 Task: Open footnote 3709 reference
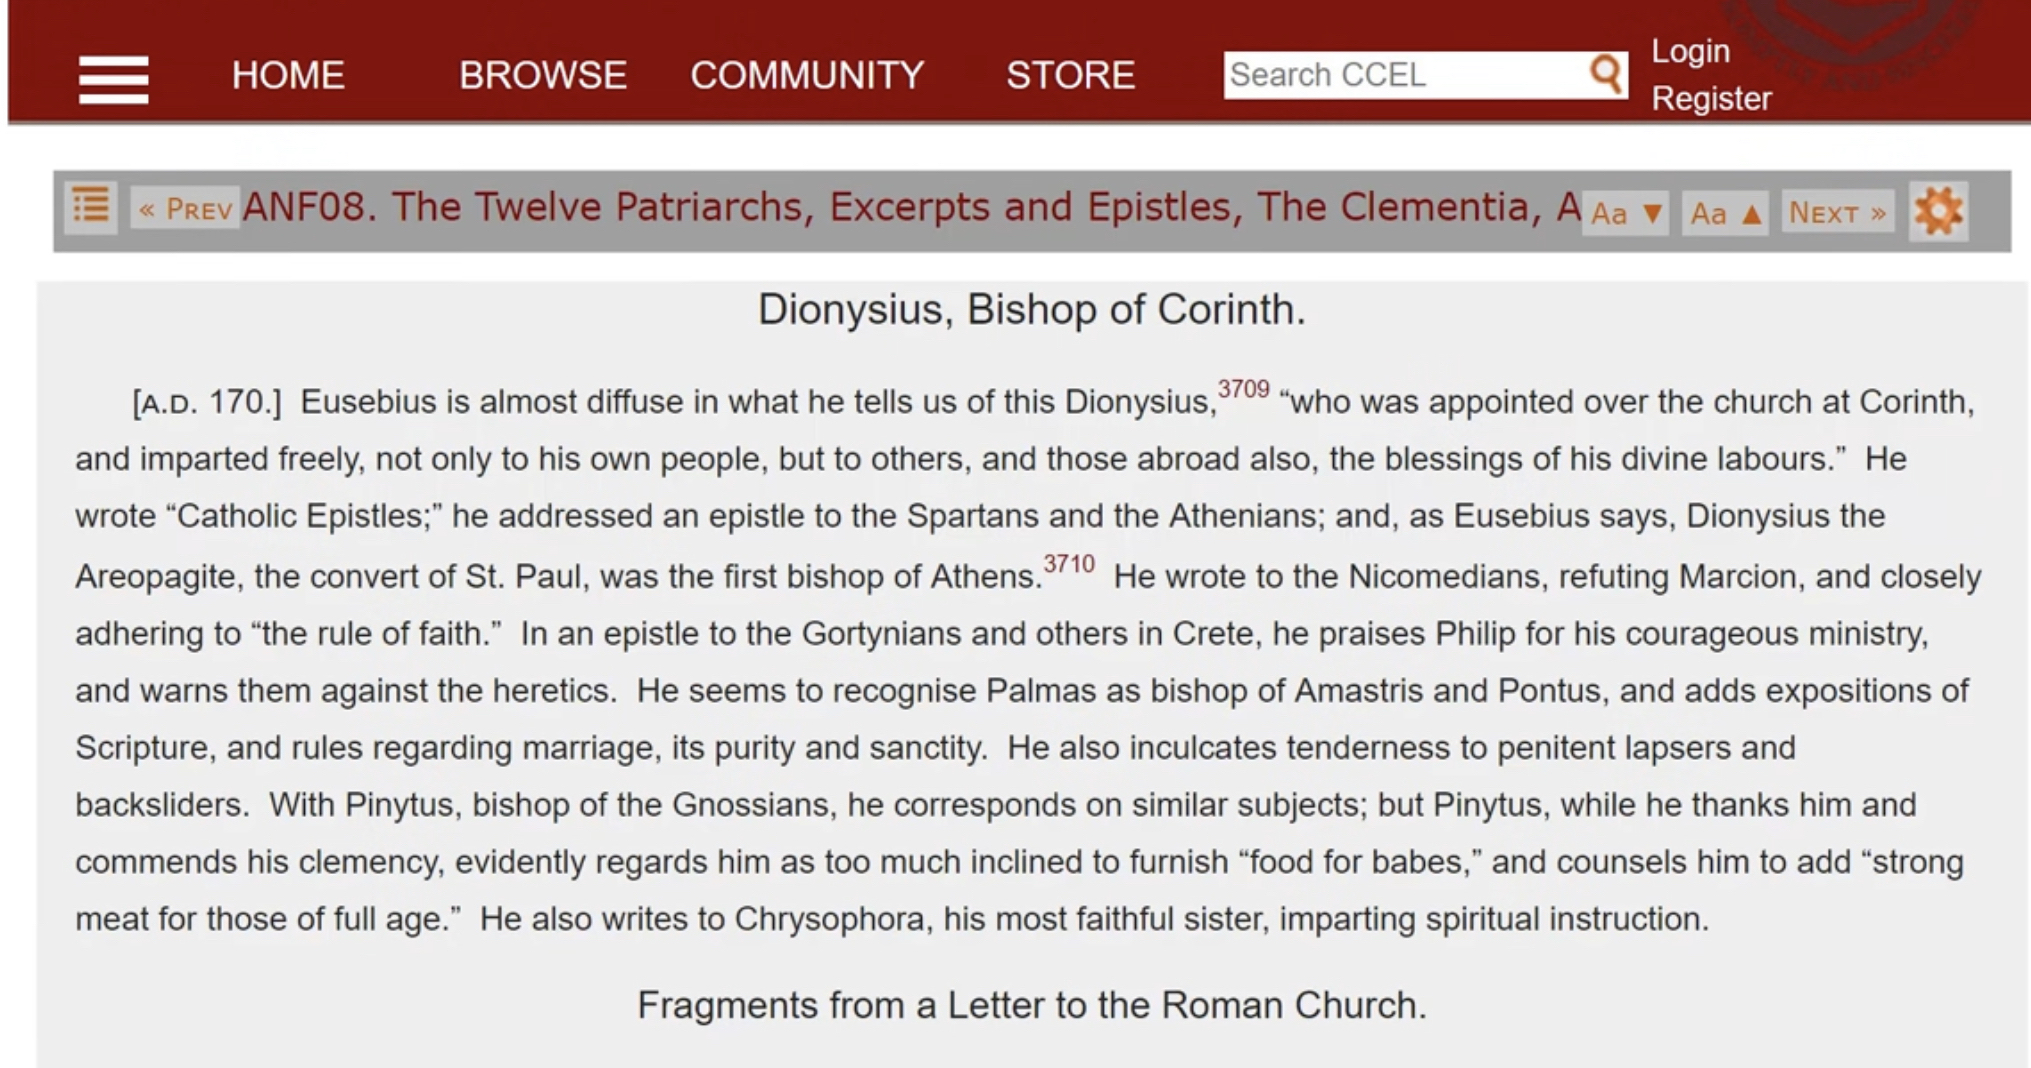coord(1243,389)
